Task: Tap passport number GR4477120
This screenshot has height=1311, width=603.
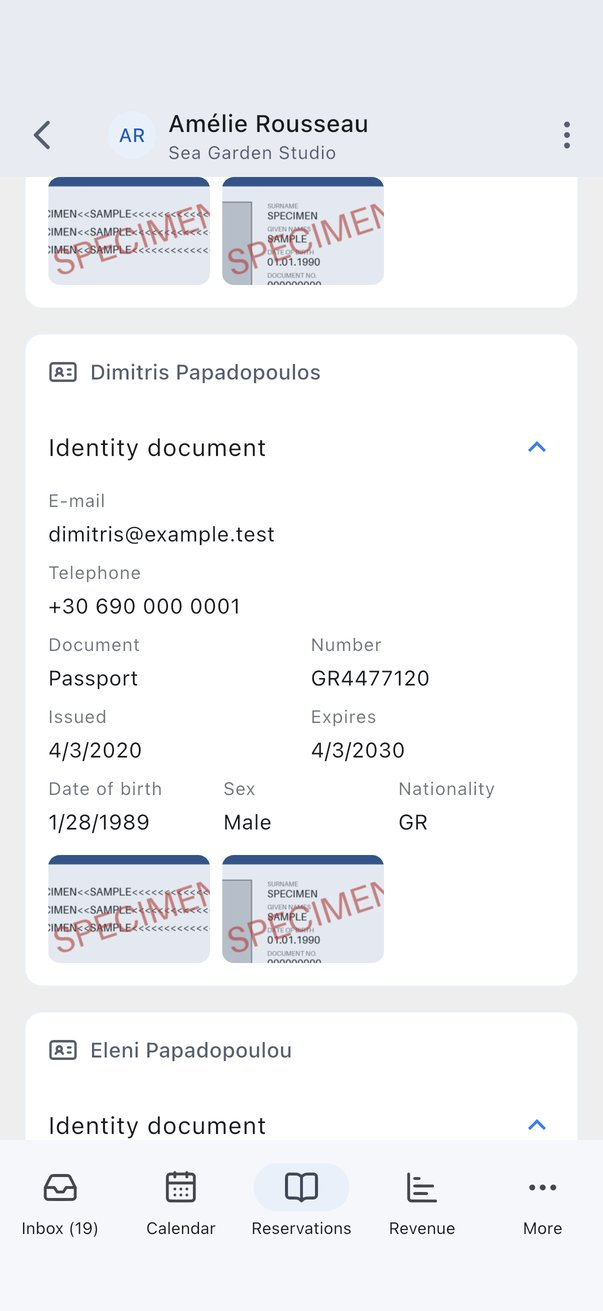Action: pos(370,678)
